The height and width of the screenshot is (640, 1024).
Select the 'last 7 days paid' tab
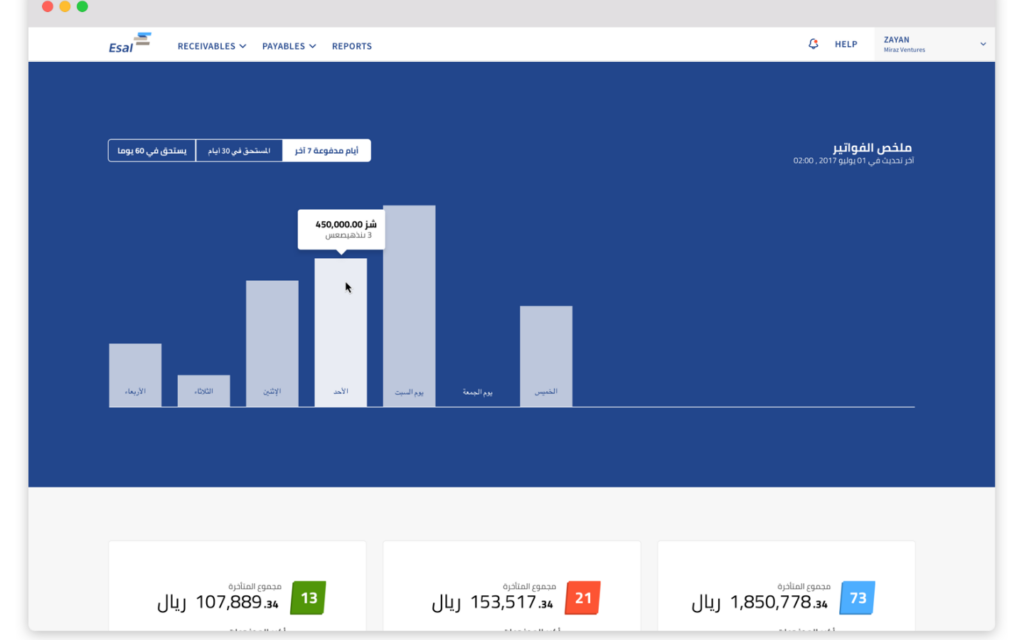pos(327,151)
